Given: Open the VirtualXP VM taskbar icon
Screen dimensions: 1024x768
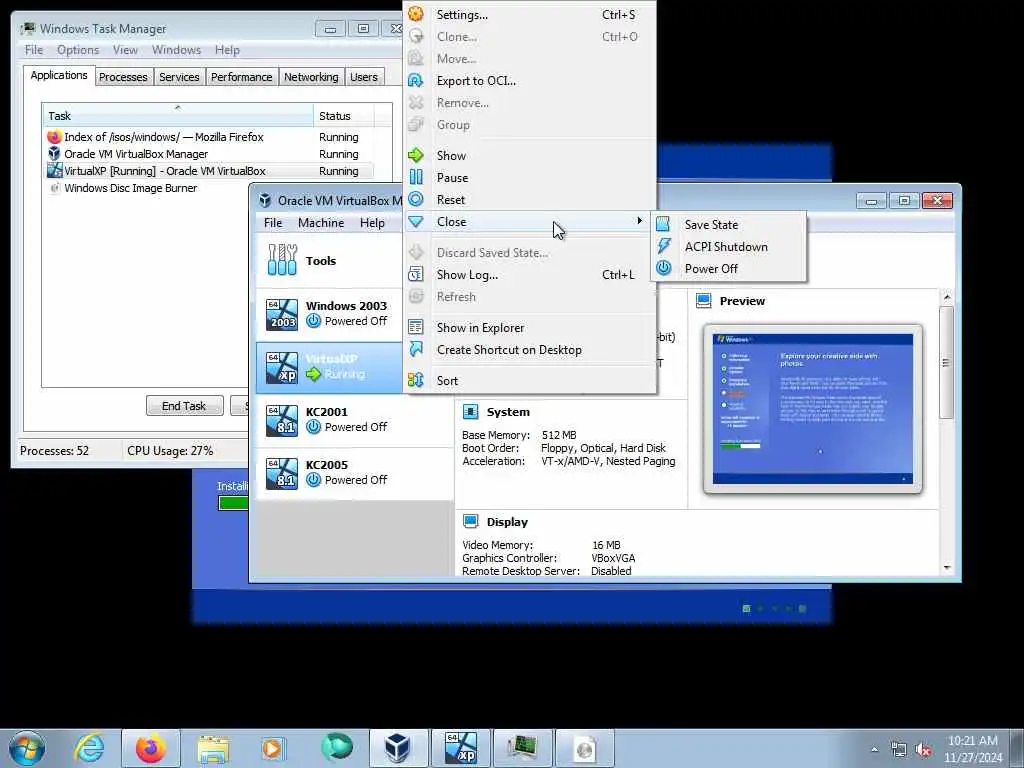Looking at the screenshot, I should click(x=461, y=748).
